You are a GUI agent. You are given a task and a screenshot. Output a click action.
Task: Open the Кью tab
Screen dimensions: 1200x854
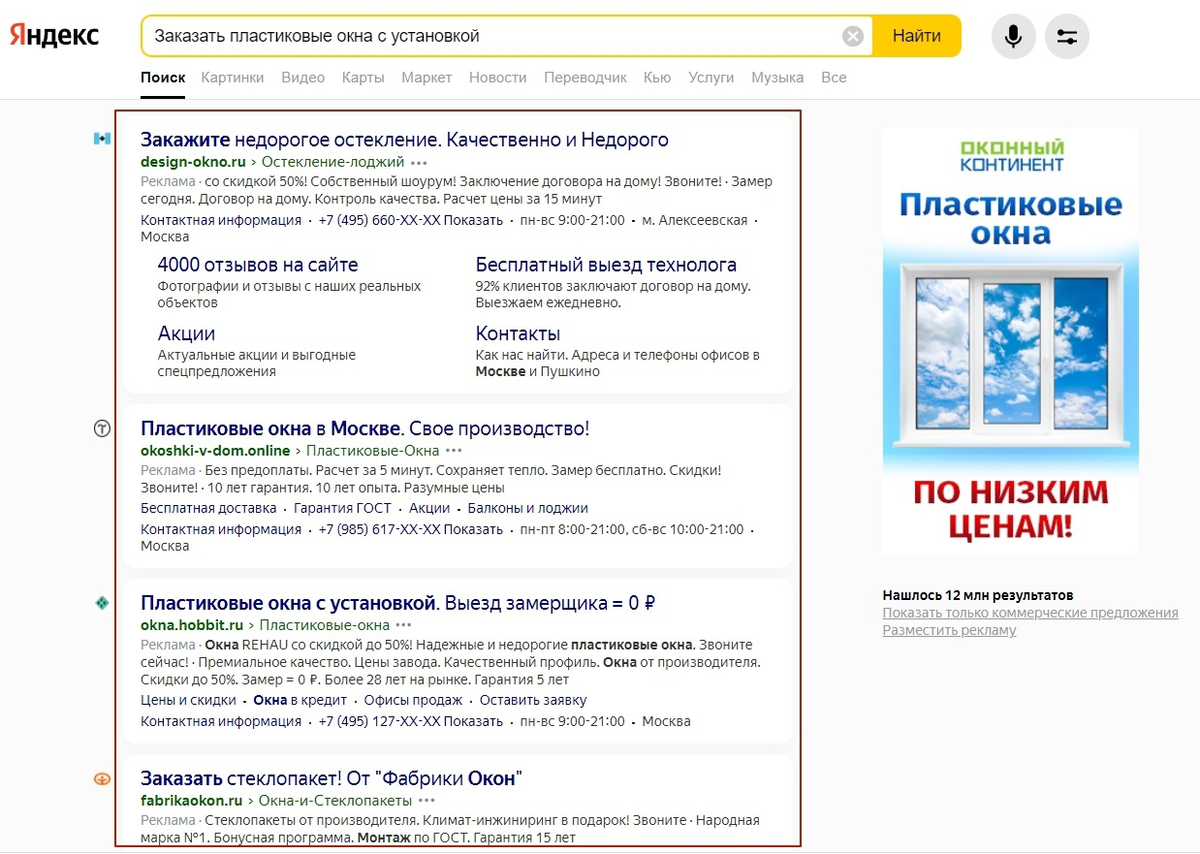click(x=657, y=77)
